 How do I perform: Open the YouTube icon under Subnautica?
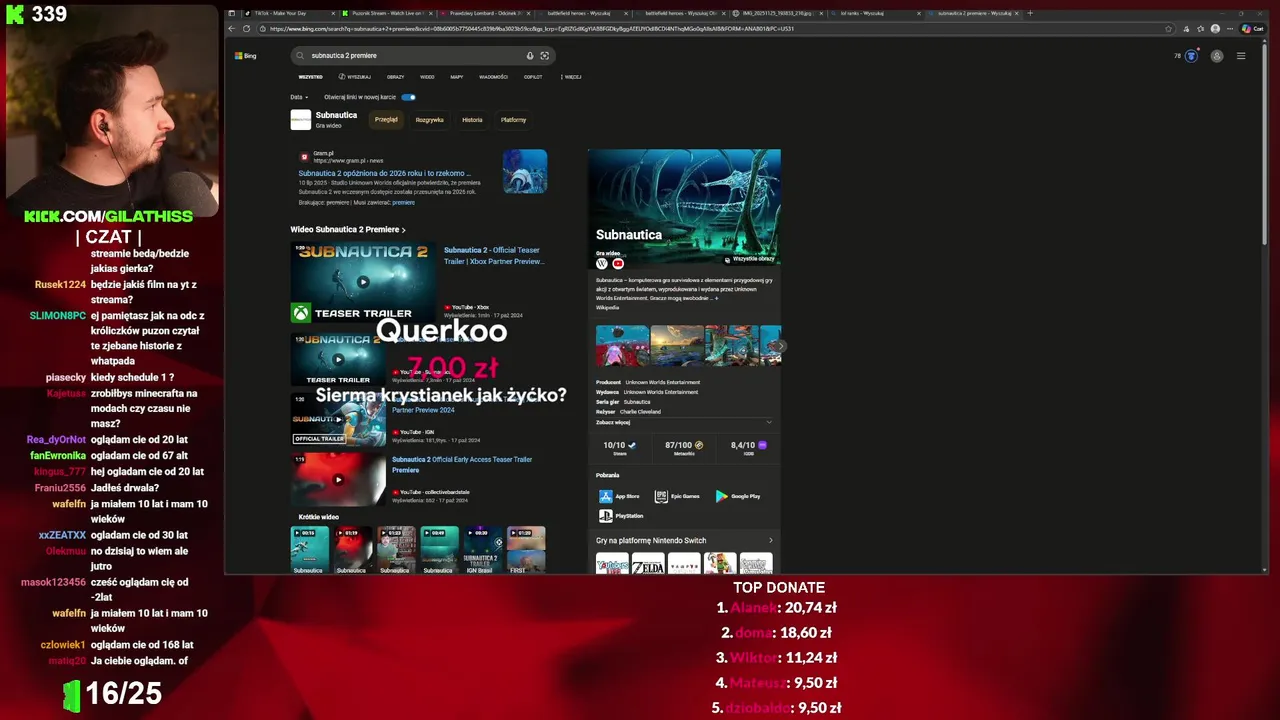[x=618, y=263]
